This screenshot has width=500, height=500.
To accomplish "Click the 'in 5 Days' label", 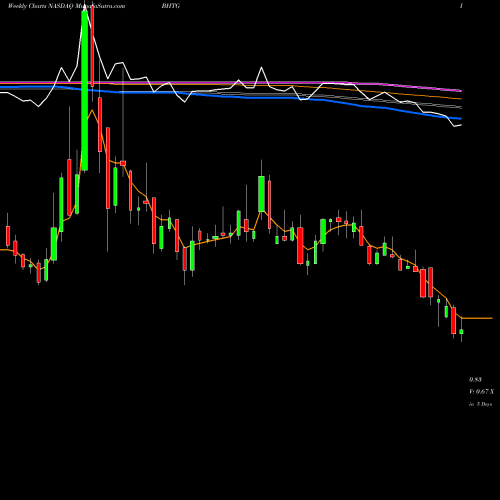I will (x=480, y=404).
